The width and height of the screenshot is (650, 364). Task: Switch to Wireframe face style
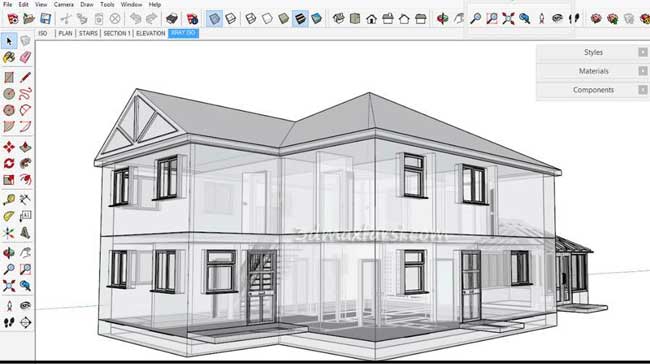pos(251,19)
